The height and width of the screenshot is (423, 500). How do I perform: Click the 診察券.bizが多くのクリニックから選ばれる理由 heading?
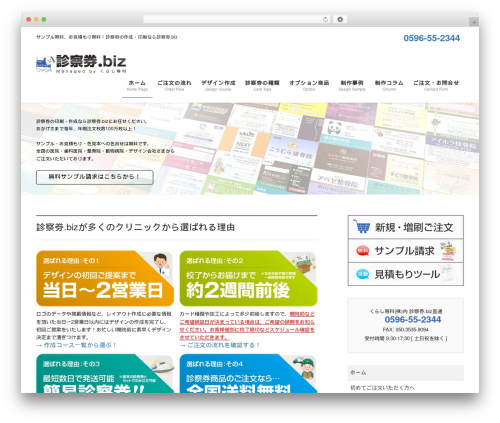coord(135,227)
